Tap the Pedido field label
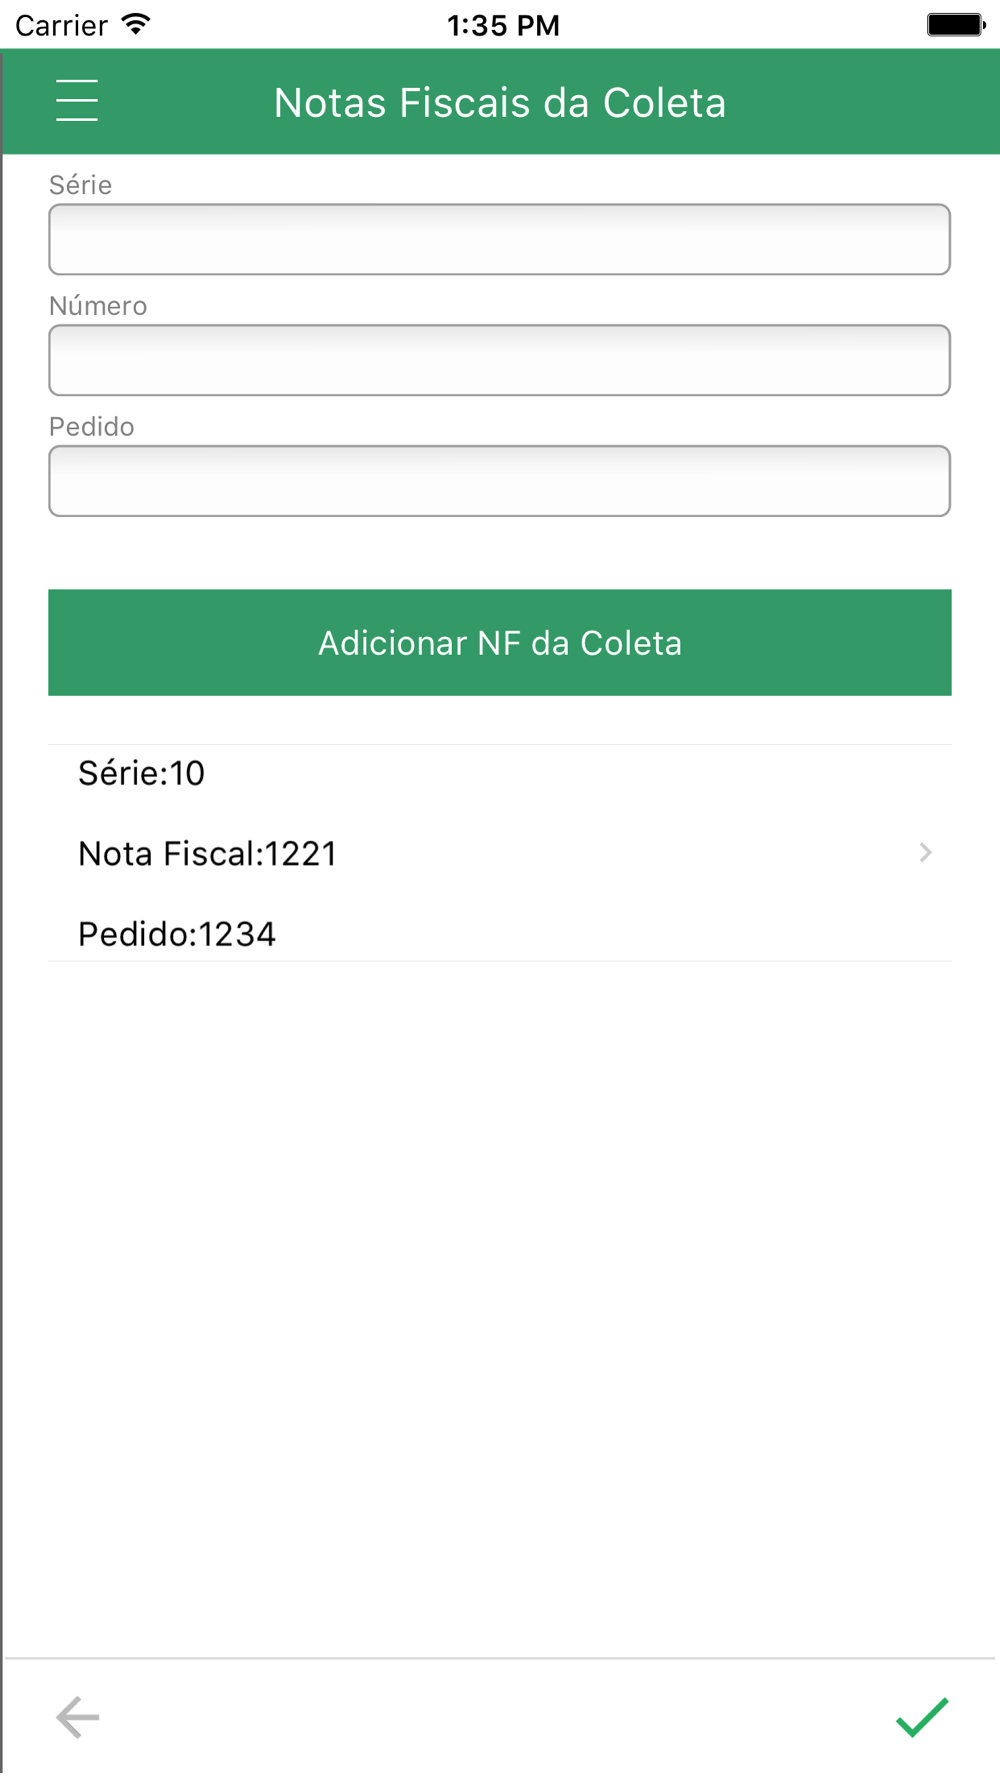Viewport: 1000px width, 1778px height. coord(91,427)
